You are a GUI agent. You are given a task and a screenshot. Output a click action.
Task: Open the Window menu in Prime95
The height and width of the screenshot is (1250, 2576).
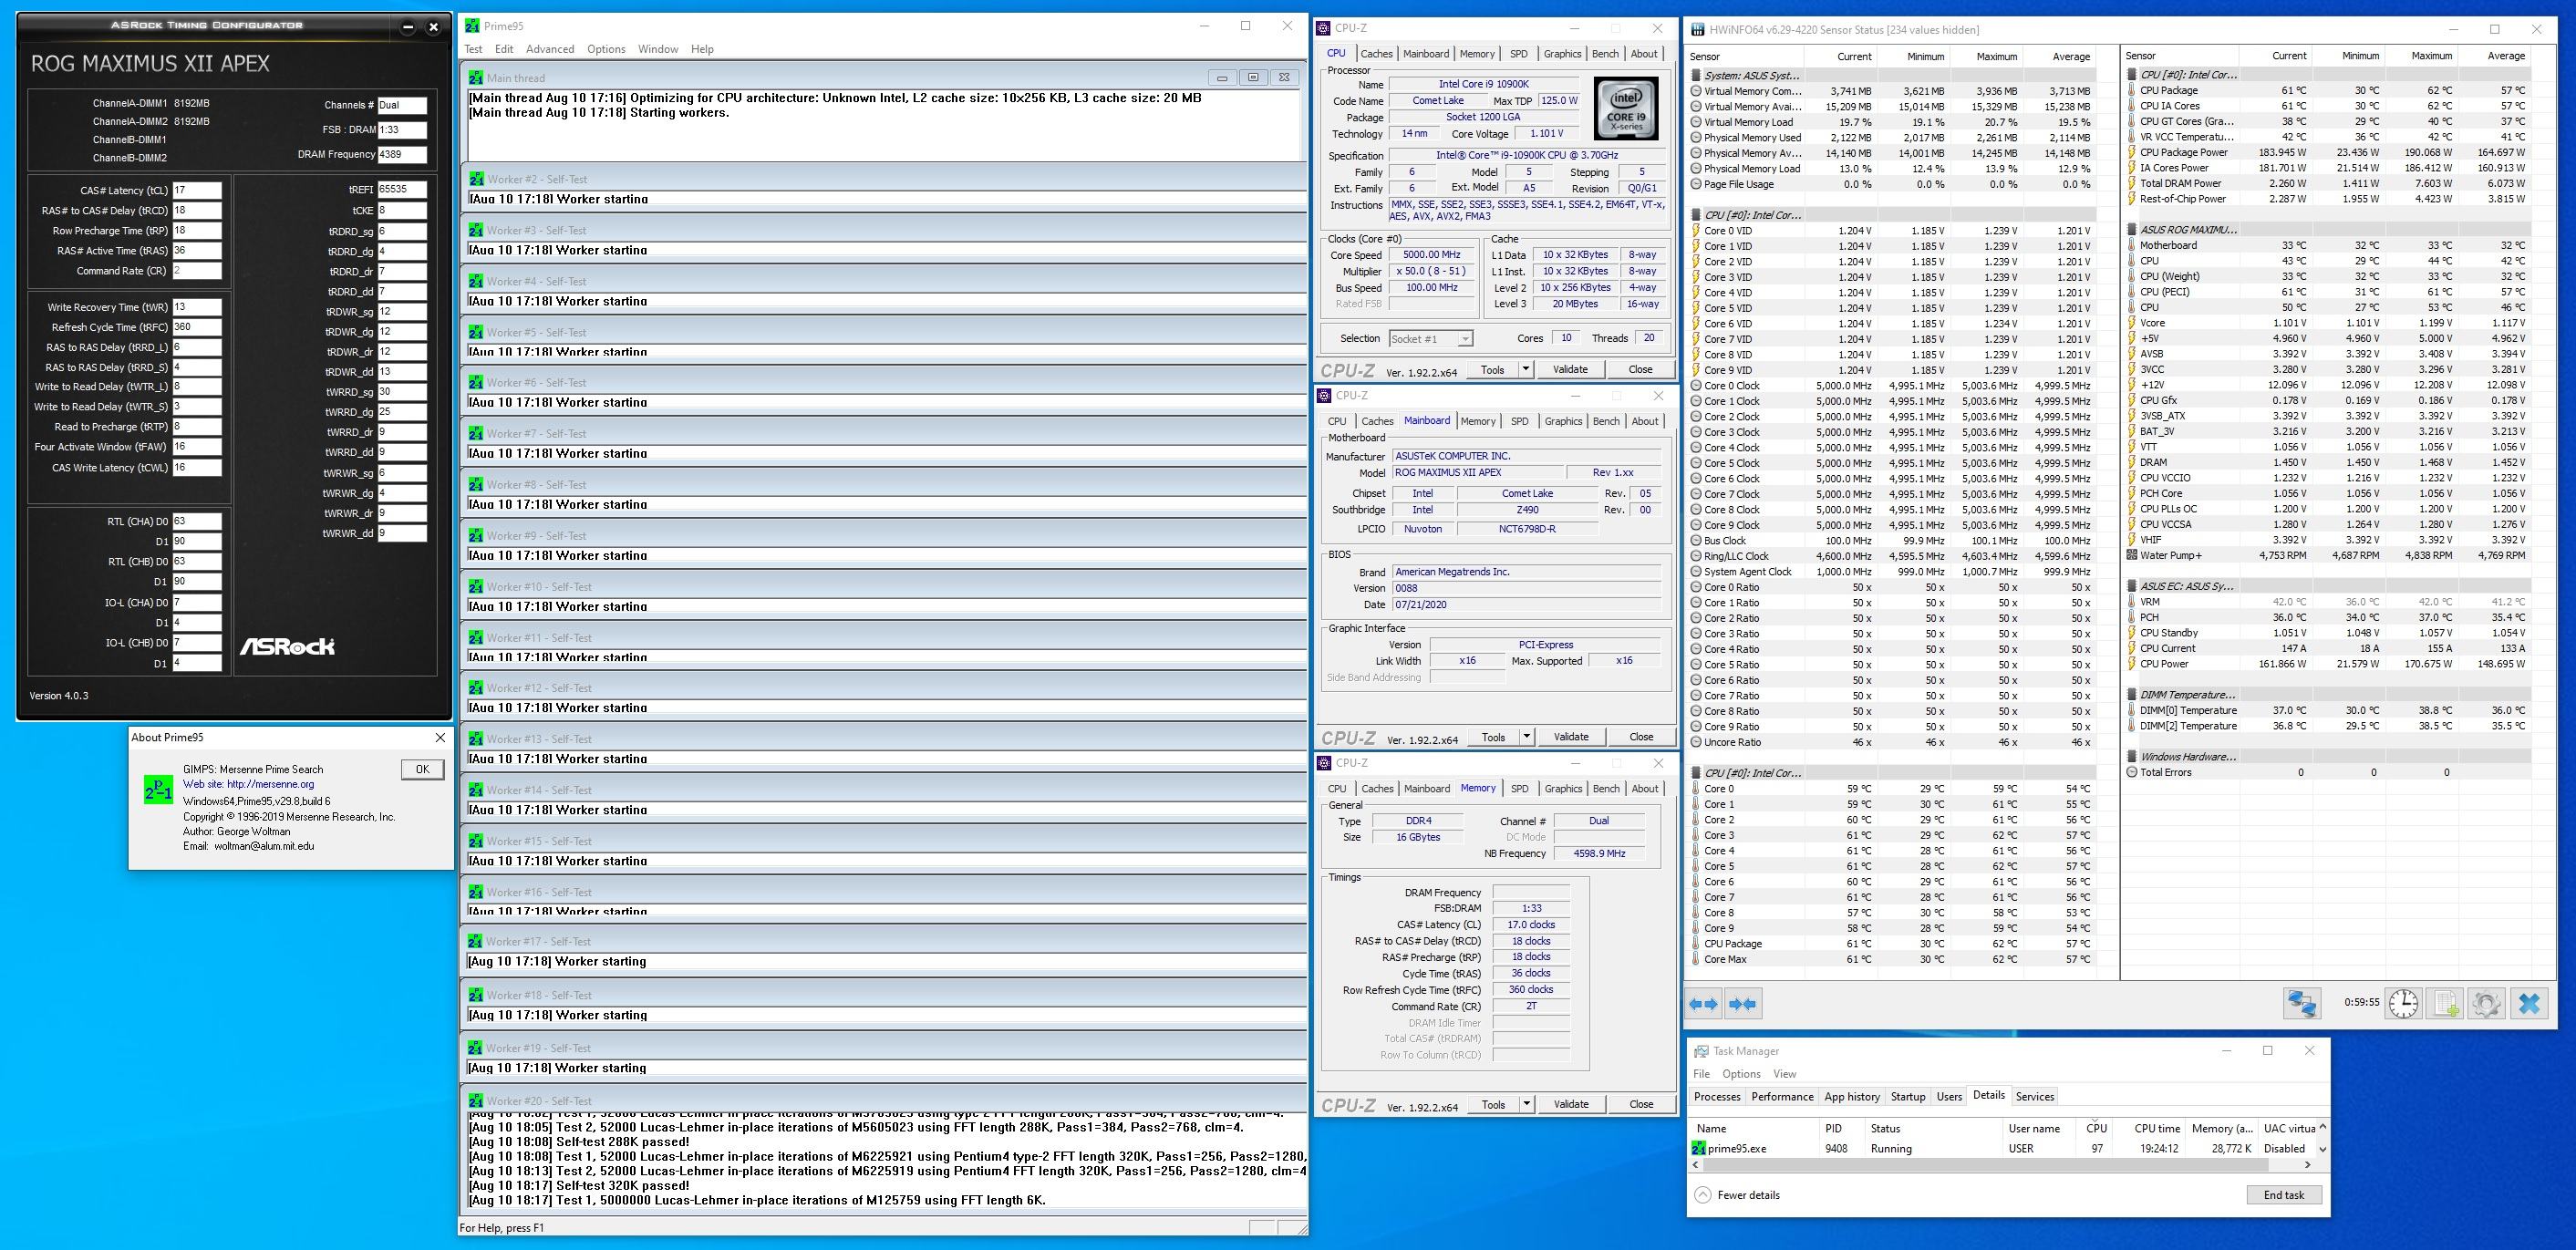tap(658, 49)
